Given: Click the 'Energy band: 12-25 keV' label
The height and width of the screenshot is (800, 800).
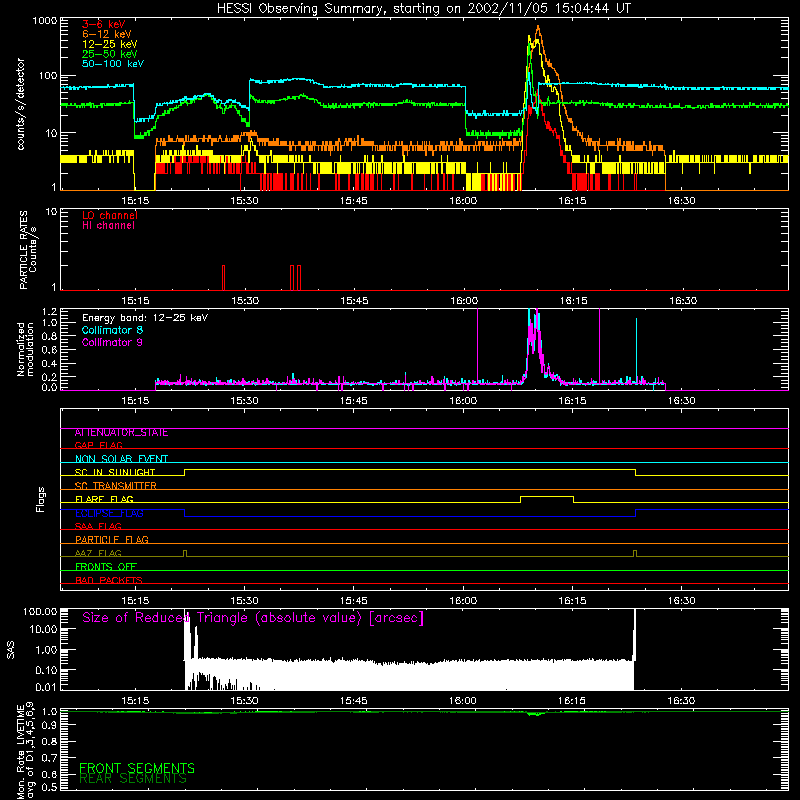Looking at the screenshot, I should [145, 318].
